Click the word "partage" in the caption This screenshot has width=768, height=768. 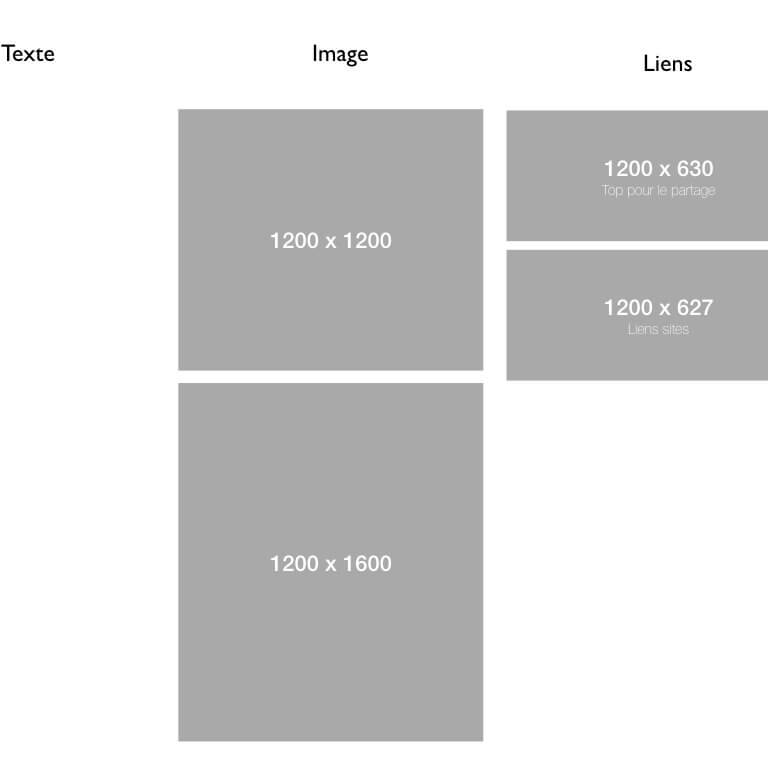pyautogui.click(x=696, y=191)
